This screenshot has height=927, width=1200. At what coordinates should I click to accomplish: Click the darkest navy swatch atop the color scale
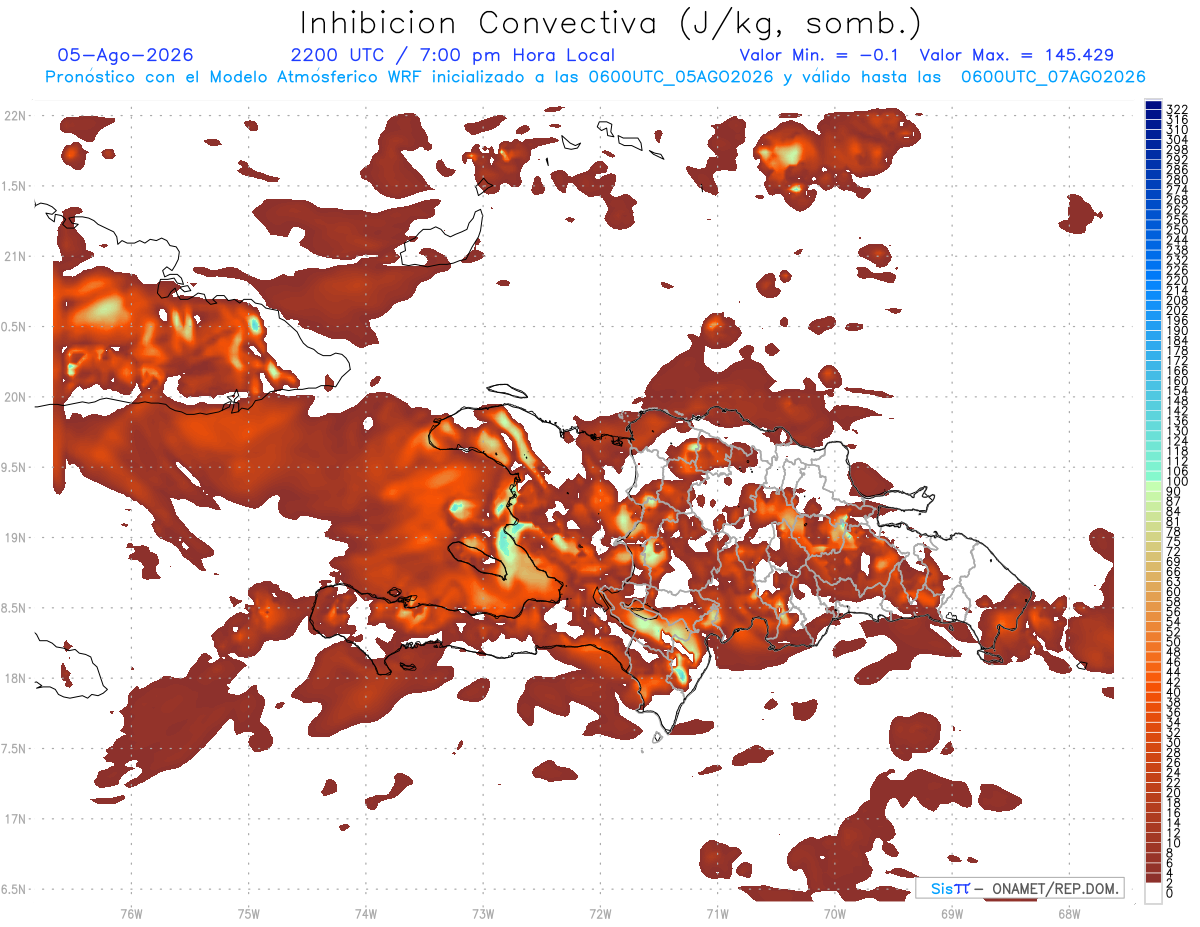1154,105
